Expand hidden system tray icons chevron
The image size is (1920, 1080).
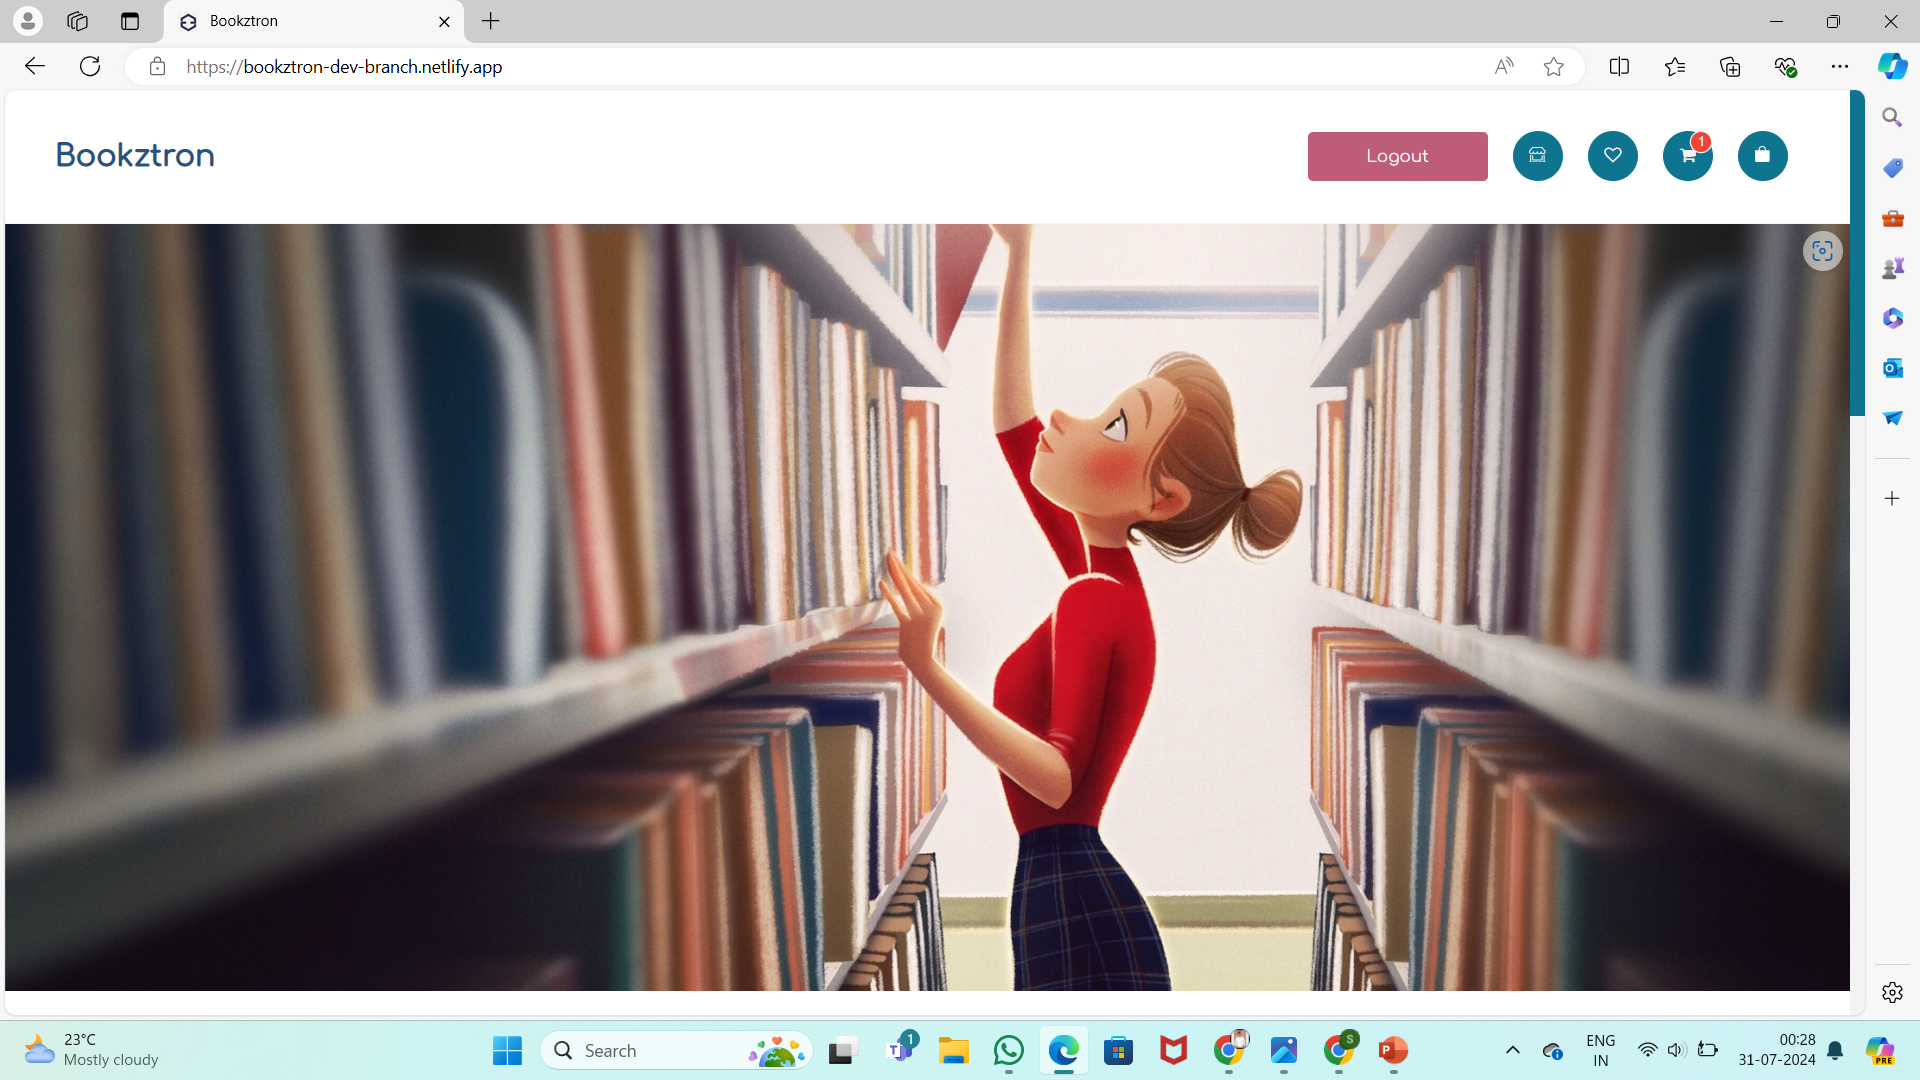pos(1512,1050)
